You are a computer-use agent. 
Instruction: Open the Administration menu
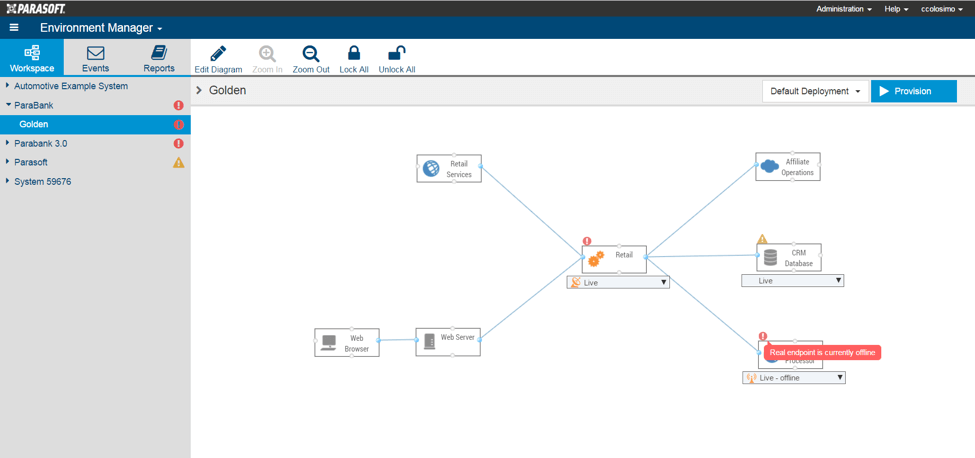tap(843, 9)
